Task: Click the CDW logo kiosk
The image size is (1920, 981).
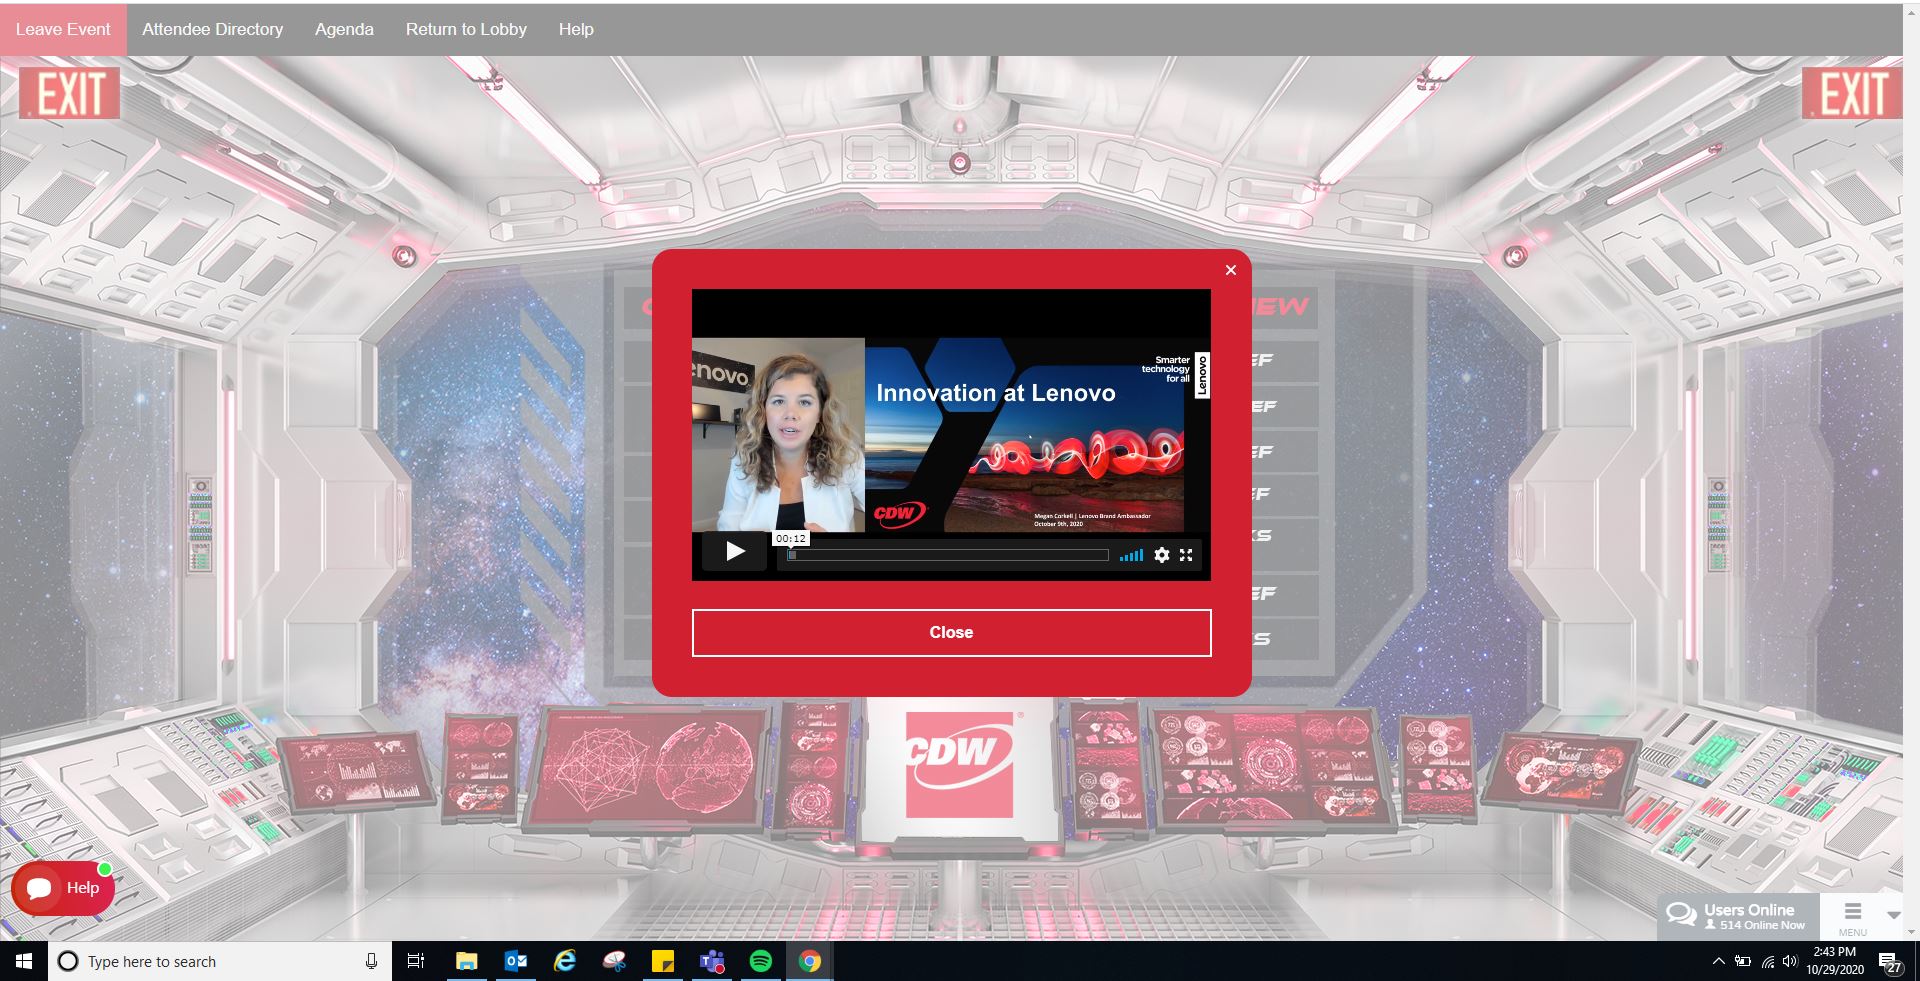Action: (x=959, y=765)
